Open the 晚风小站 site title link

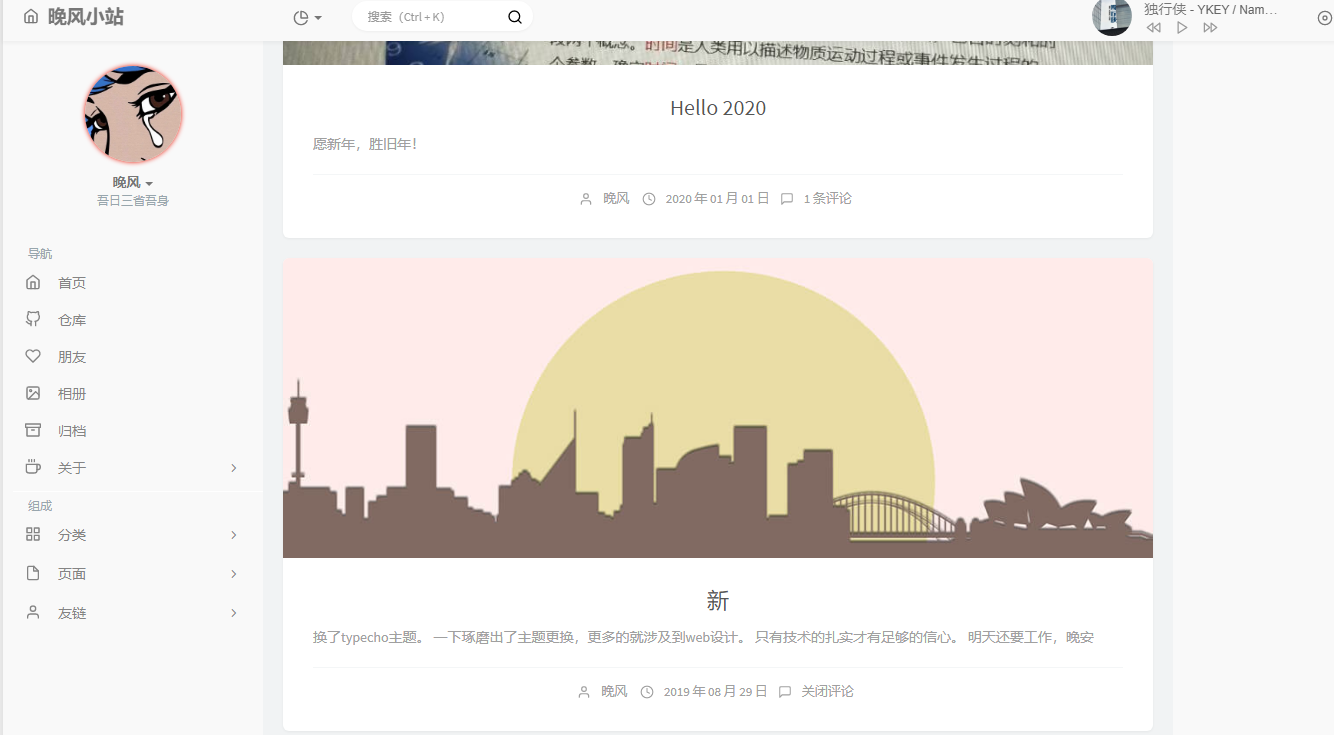[x=85, y=17]
